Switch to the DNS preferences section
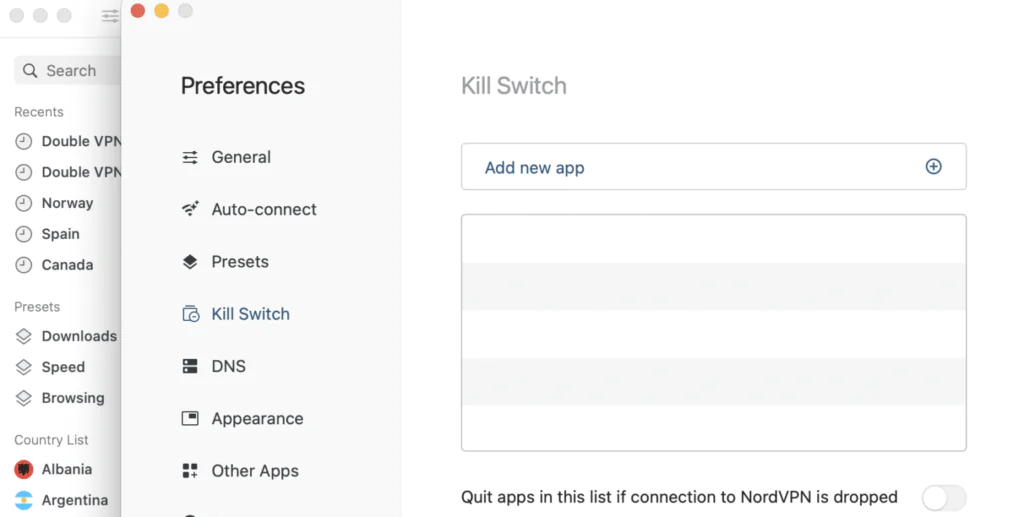 coord(228,366)
